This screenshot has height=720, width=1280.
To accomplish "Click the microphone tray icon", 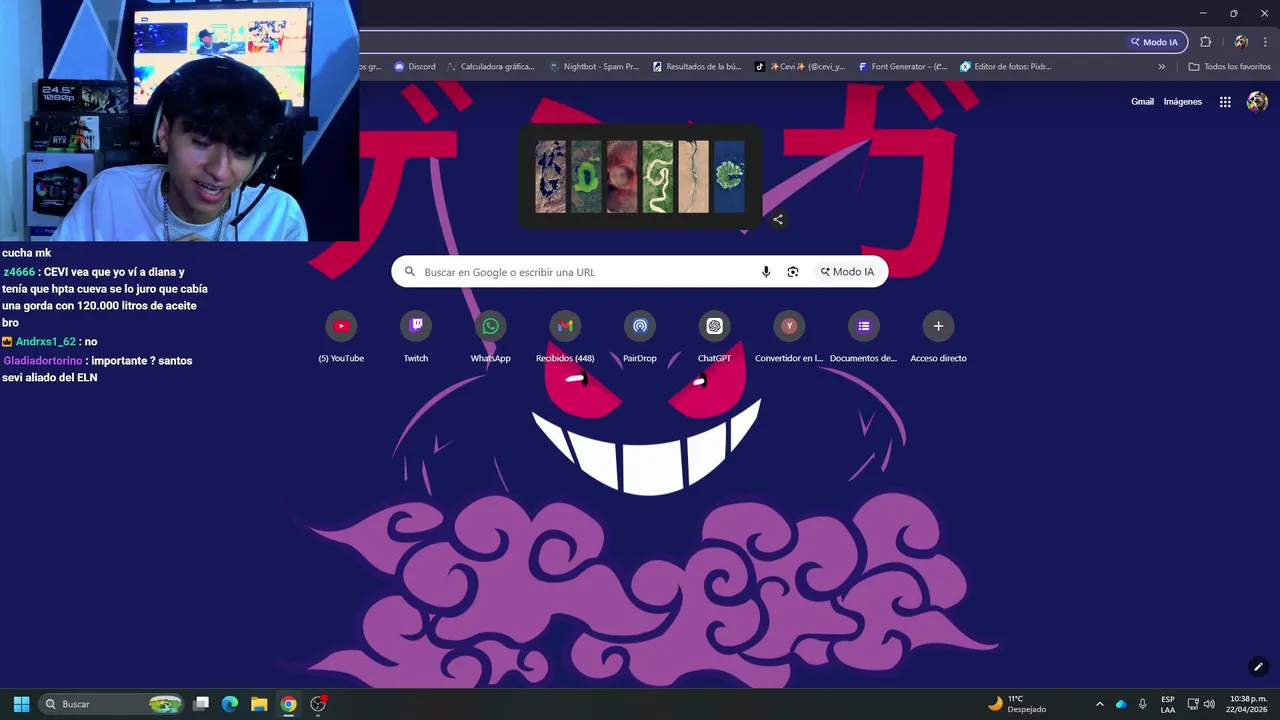I will pos(1143,704).
